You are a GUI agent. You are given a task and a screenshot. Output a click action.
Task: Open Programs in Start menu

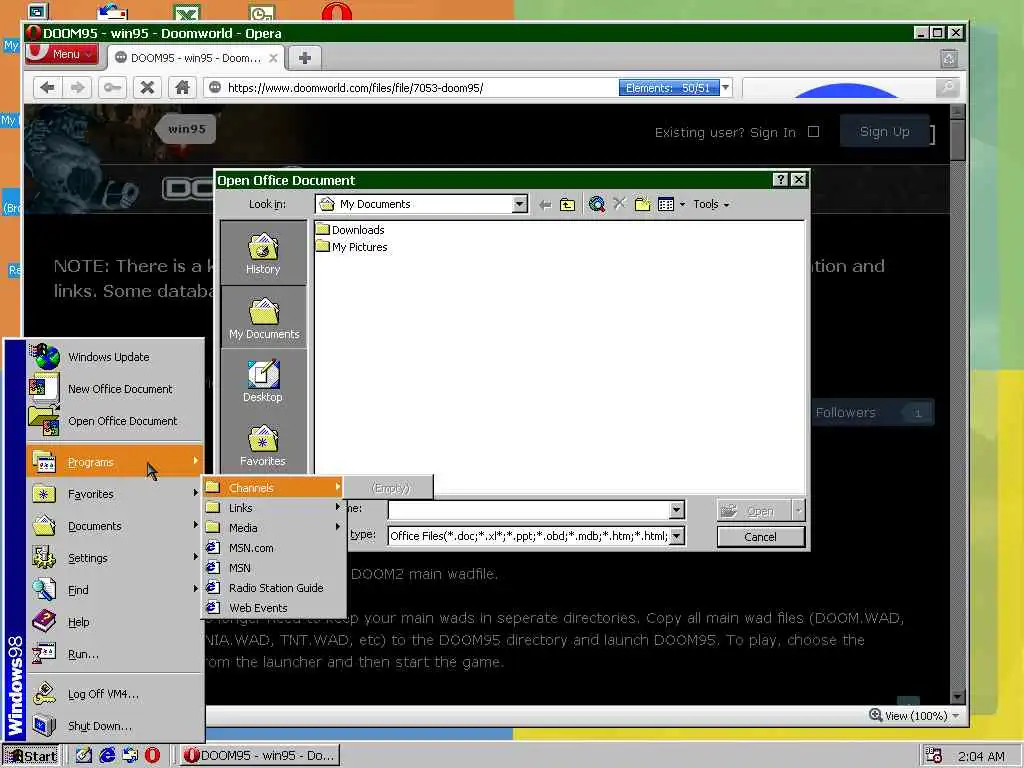pos(114,462)
